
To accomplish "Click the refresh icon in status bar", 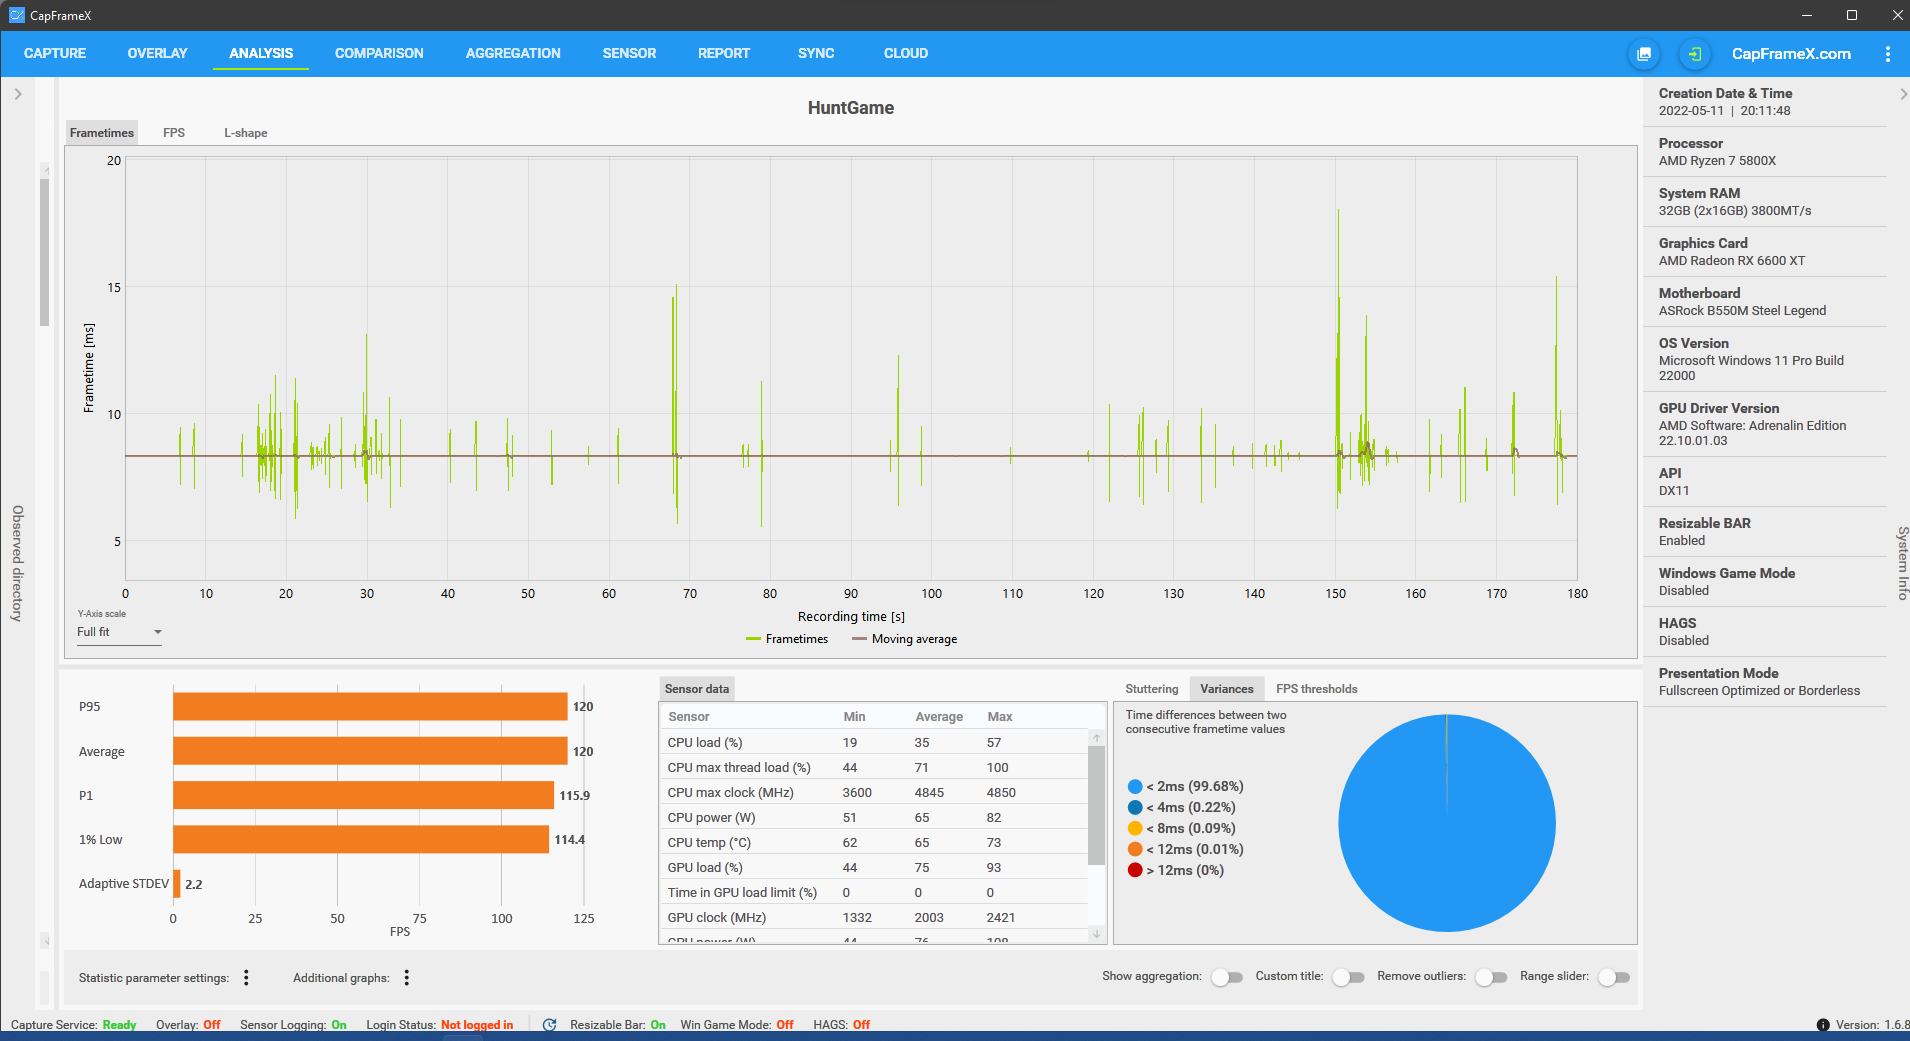I will (x=549, y=1025).
